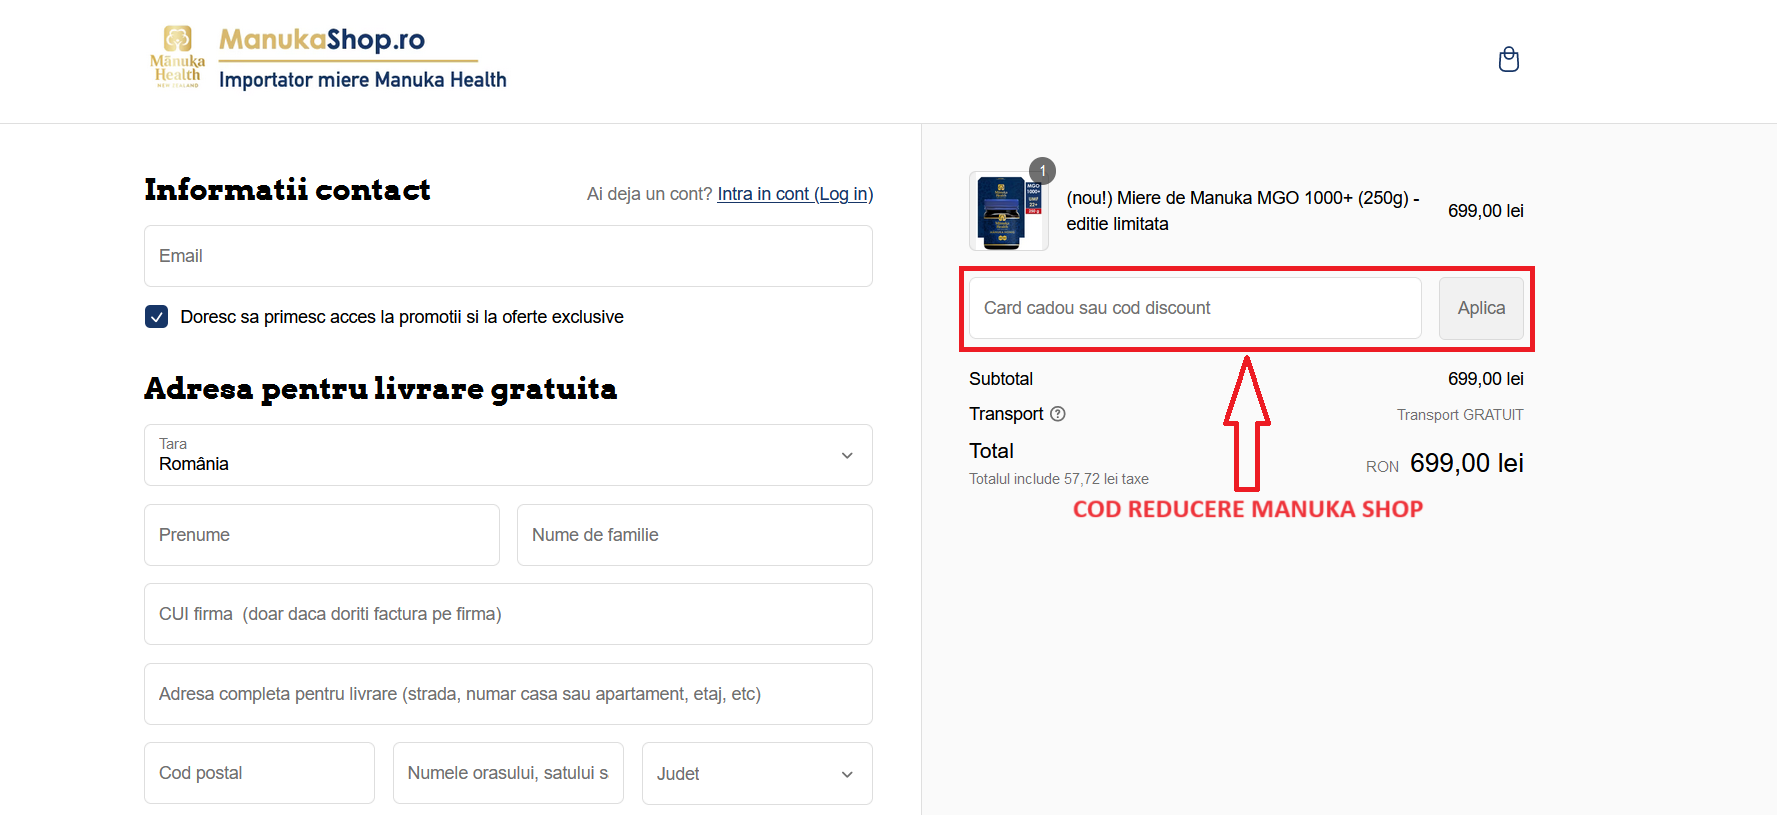Focus the Prenume input field
Image resolution: width=1777 pixels, height=815 pixels.
pyautogui.click(x=322, y=535)
